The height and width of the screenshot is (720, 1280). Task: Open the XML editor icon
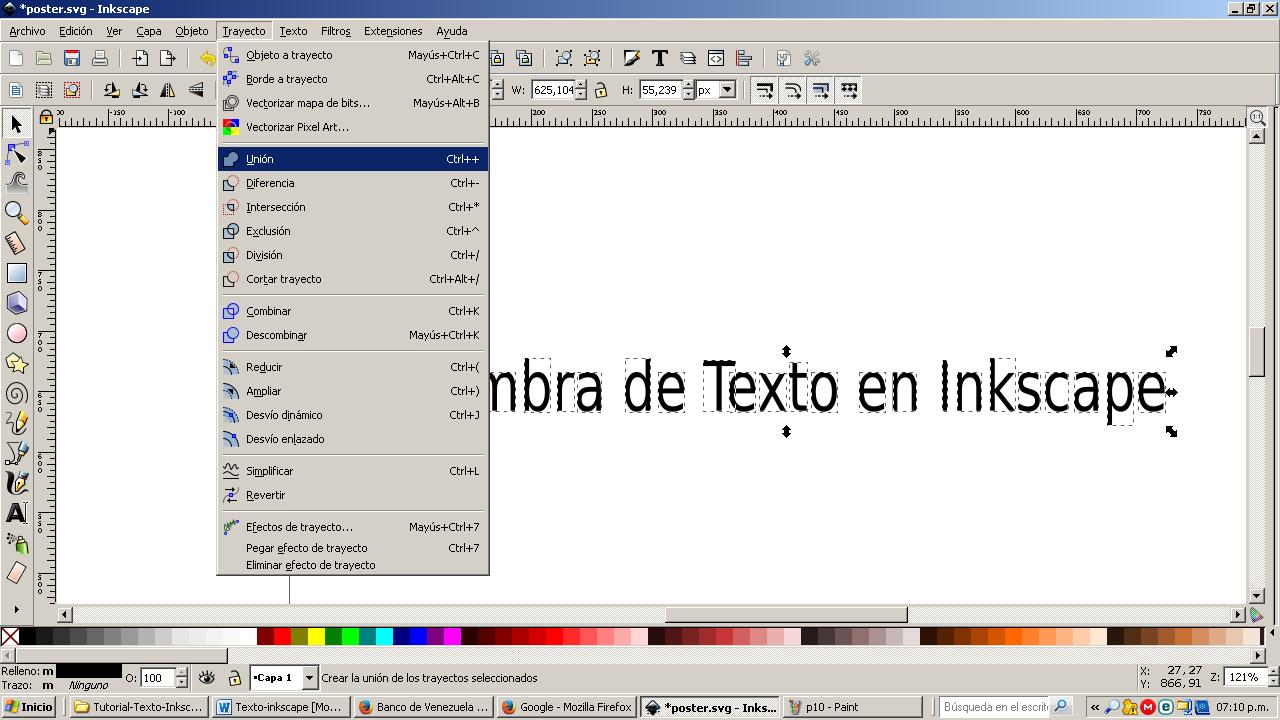point(716,59)
